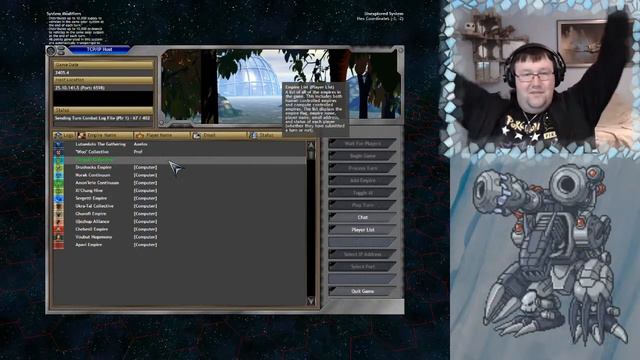This screenshot has height=360, width=640.
Task: Click the round emblem icon beside TCP/IP Host title
Action: 51,51
